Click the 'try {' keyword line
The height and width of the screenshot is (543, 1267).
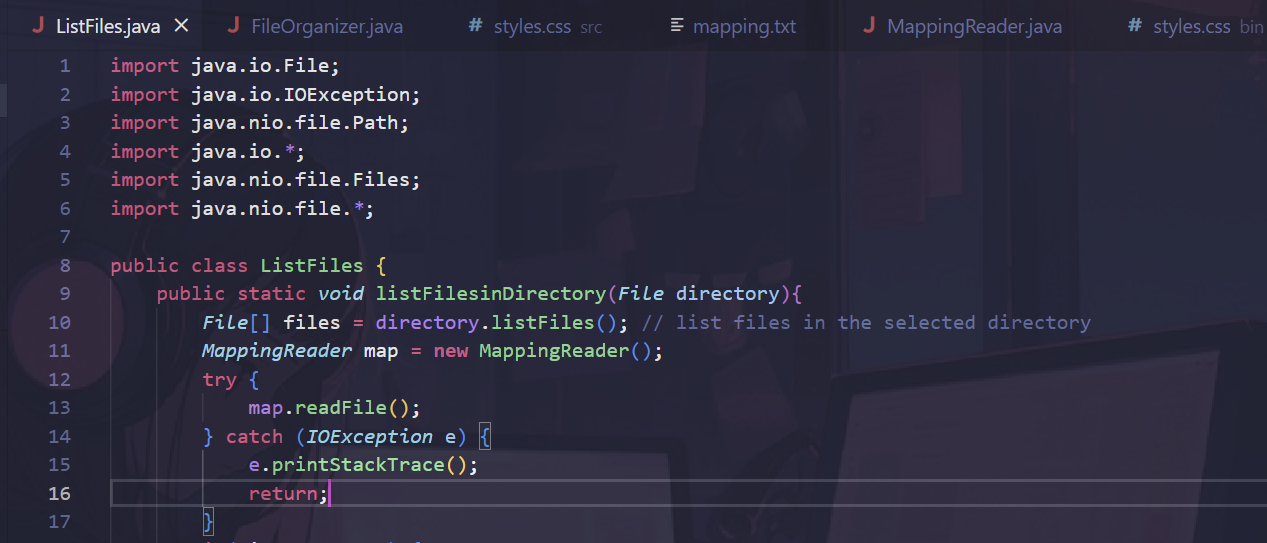[x=231, y=380]
